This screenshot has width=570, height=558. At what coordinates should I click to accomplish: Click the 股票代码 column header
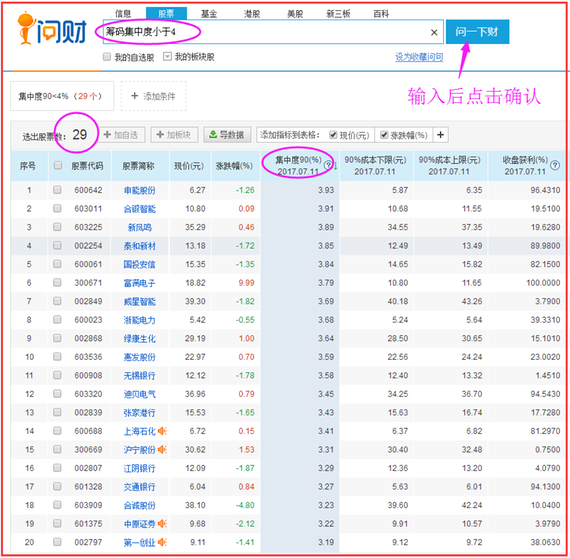pos(87,166)
